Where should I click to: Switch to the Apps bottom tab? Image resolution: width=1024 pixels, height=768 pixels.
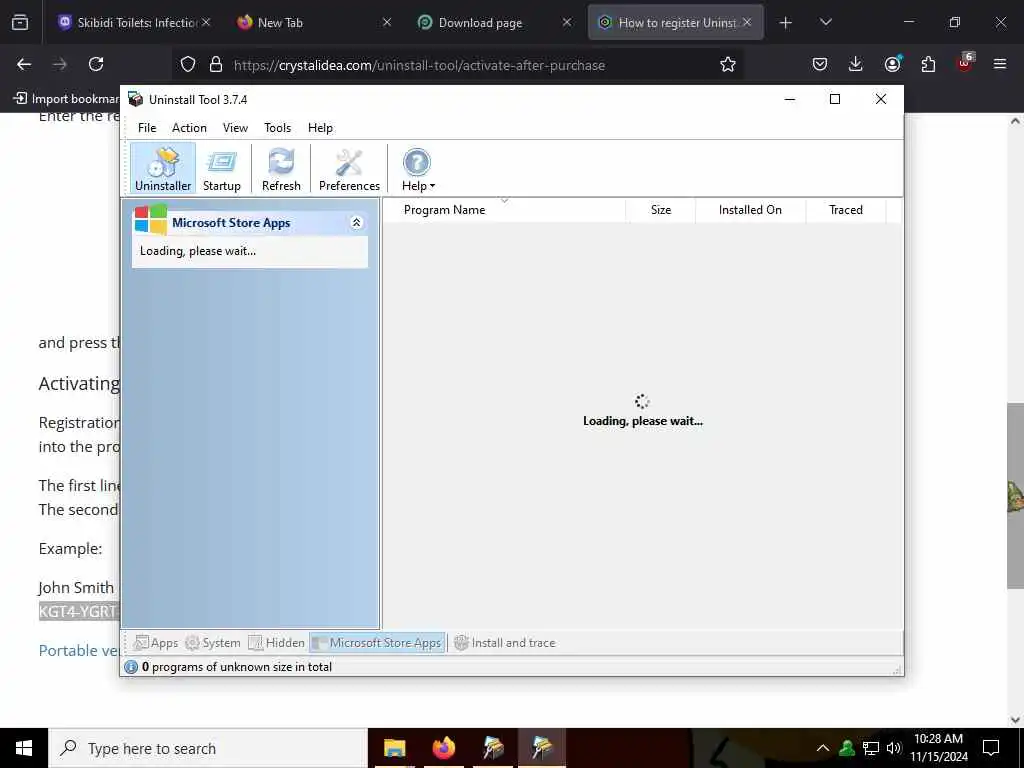[155, 643]
